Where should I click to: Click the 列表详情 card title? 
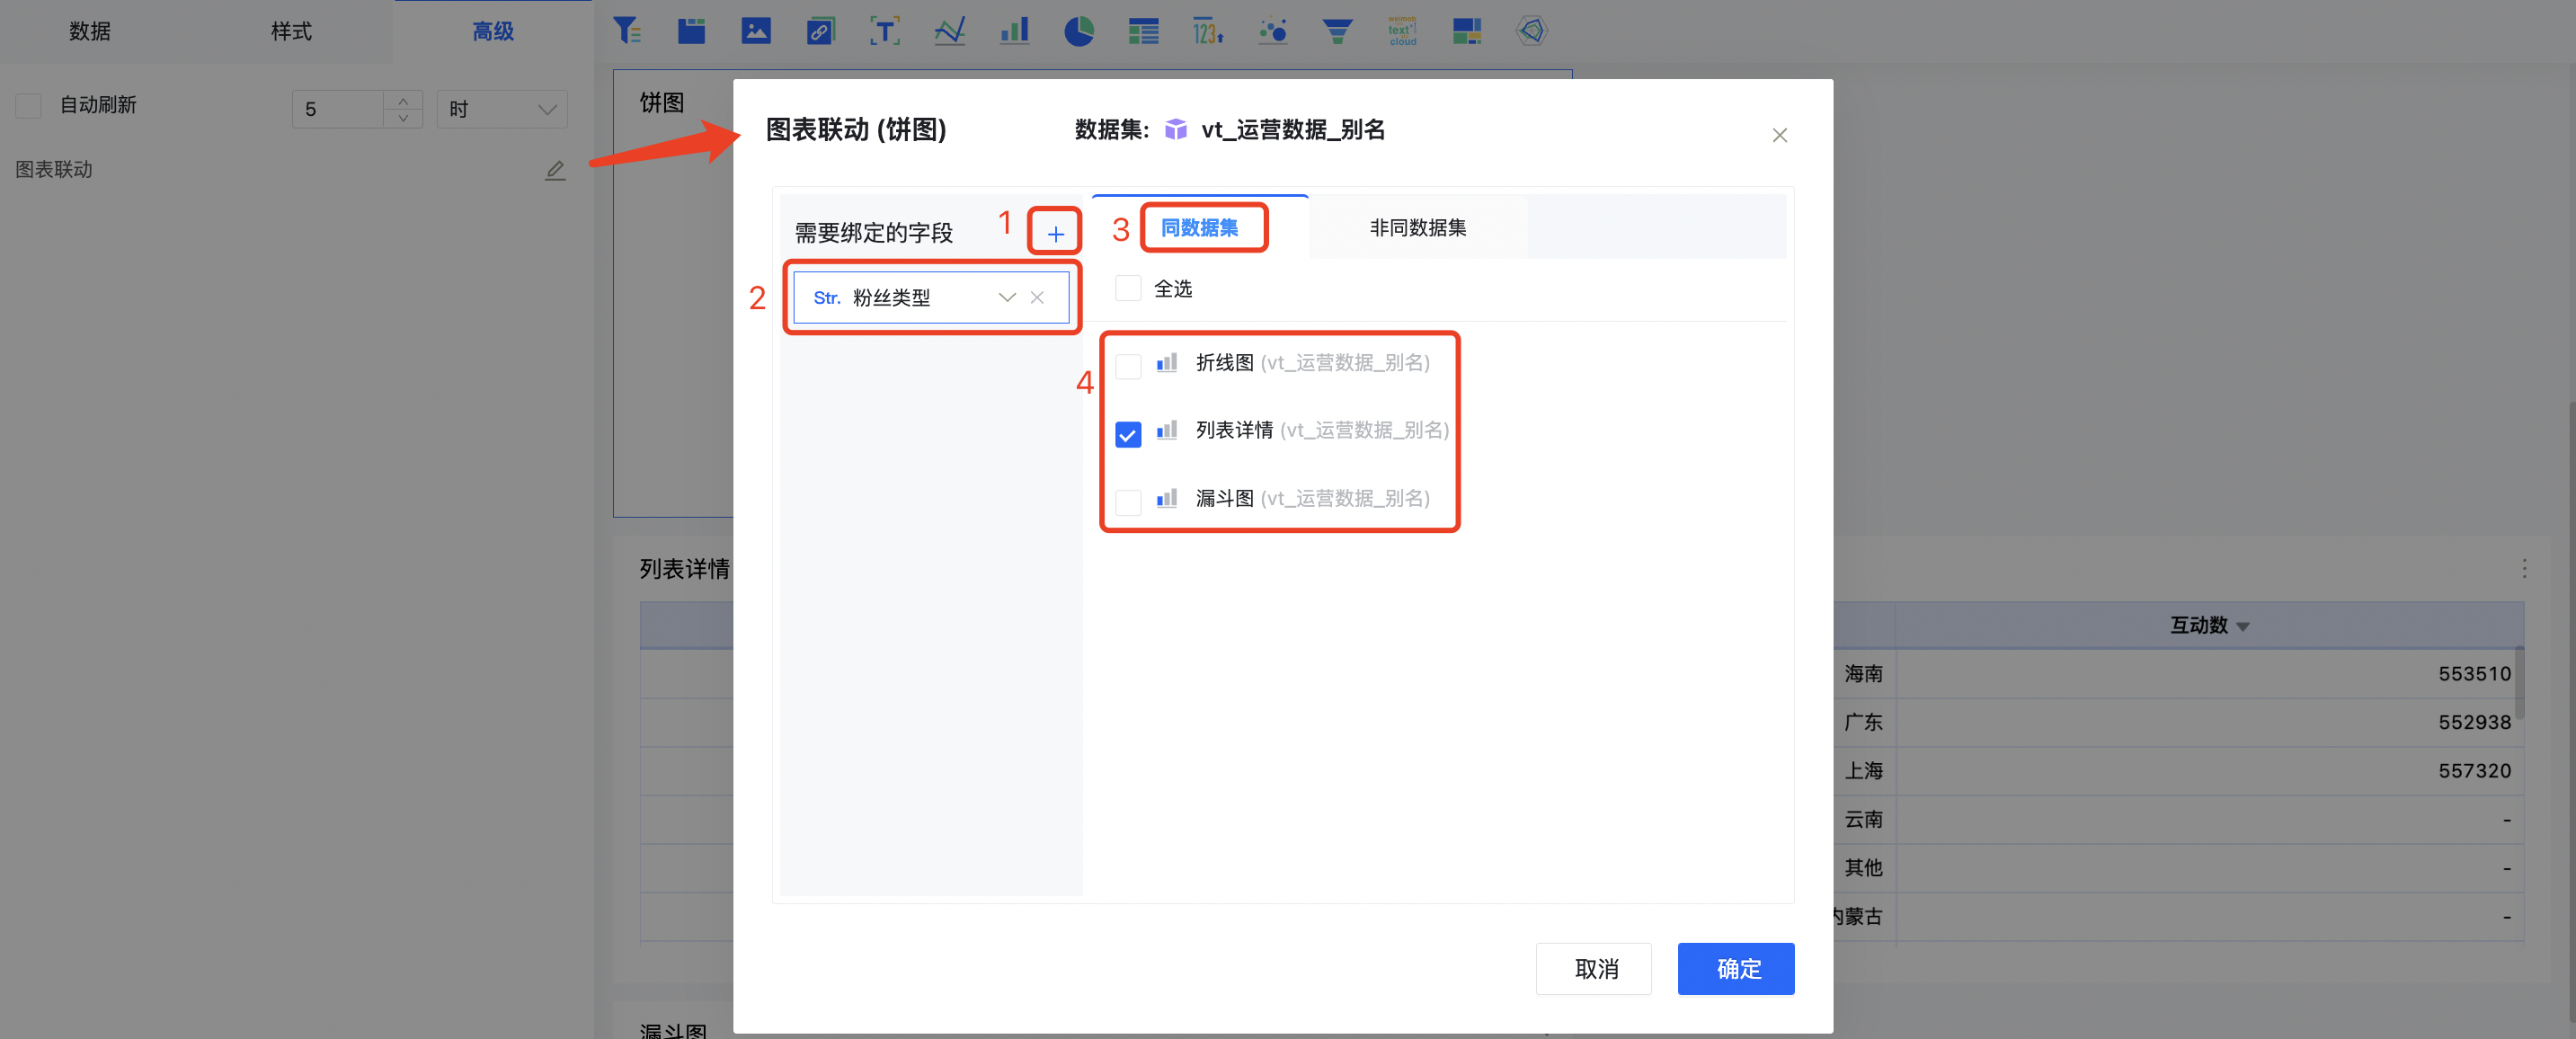tap(685, 568)
